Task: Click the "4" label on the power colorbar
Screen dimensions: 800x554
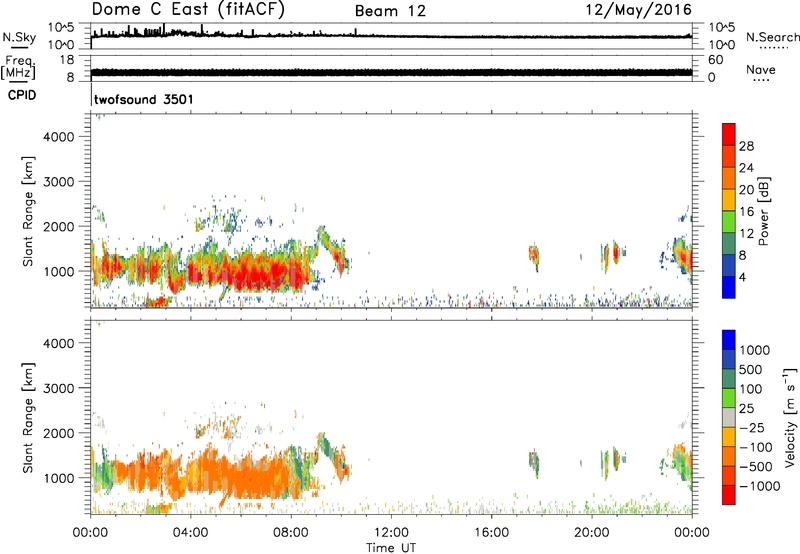Action: [x=742, y=277]
